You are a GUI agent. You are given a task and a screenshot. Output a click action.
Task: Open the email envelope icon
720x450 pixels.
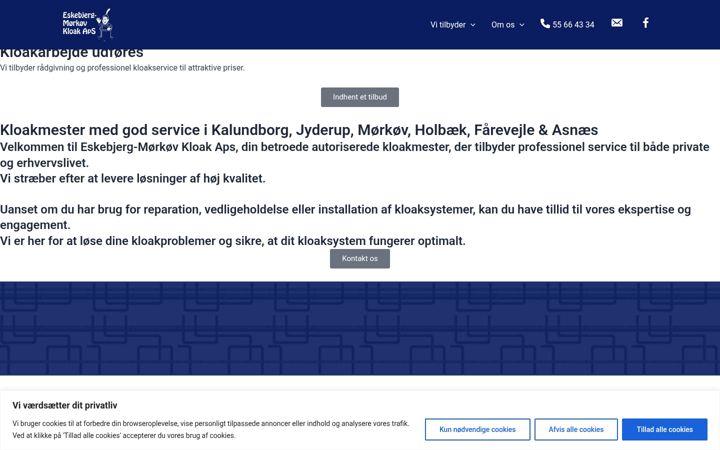point(617,23)
